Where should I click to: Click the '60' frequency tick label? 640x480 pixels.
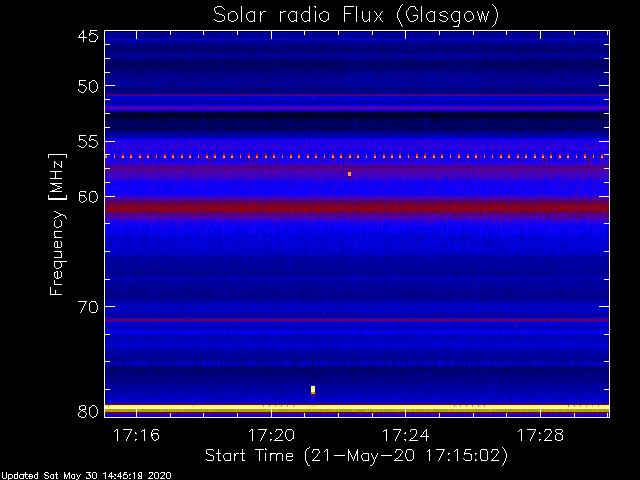(x=88, y=197)
